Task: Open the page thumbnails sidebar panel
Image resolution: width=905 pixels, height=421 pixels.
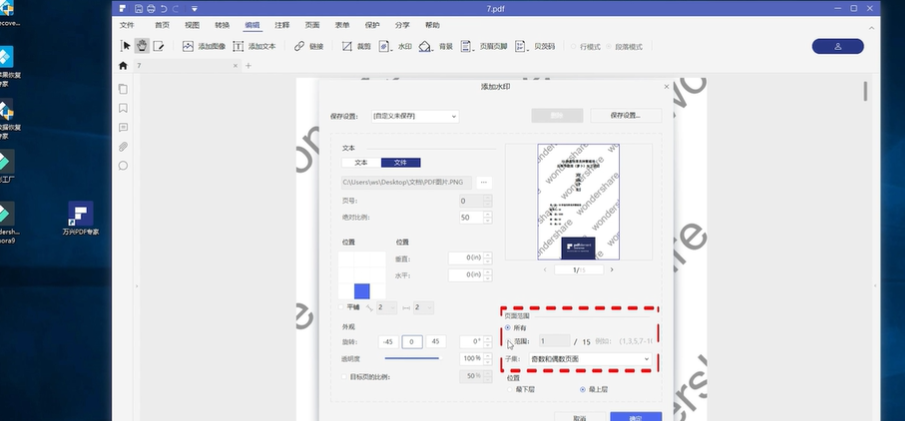Action: point(123,89)
